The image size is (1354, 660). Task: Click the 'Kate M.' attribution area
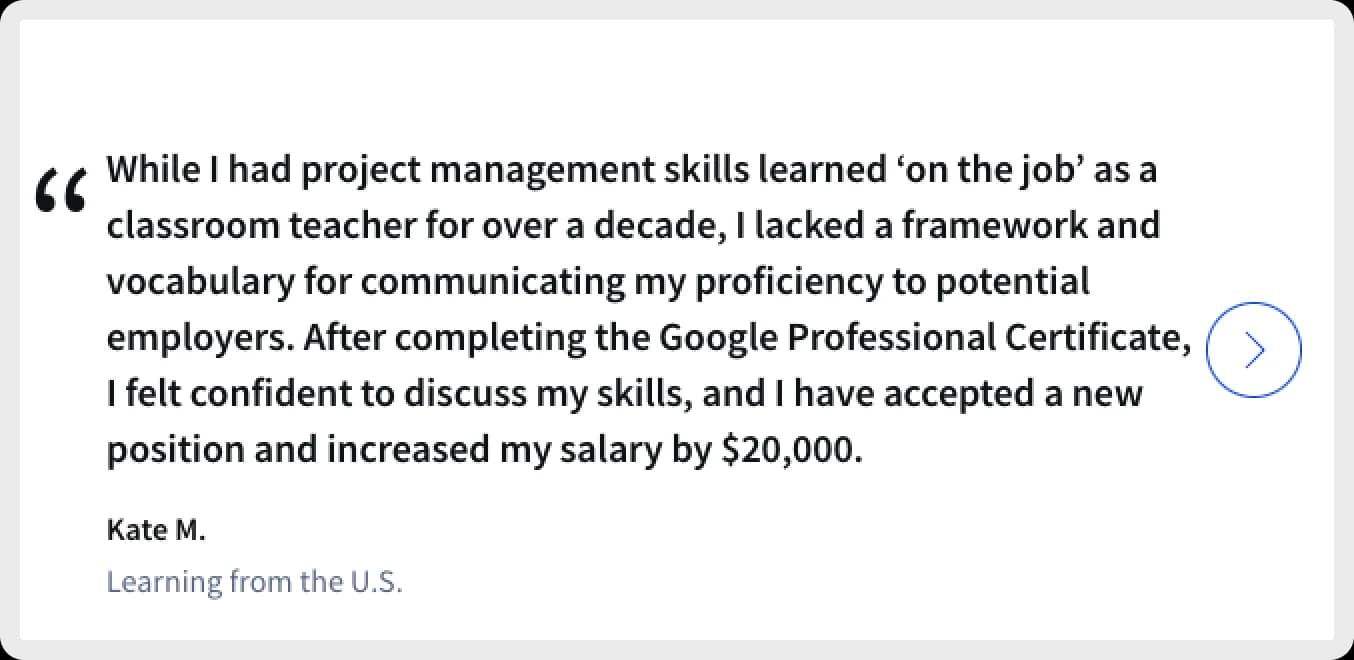(x=156, y=529)
